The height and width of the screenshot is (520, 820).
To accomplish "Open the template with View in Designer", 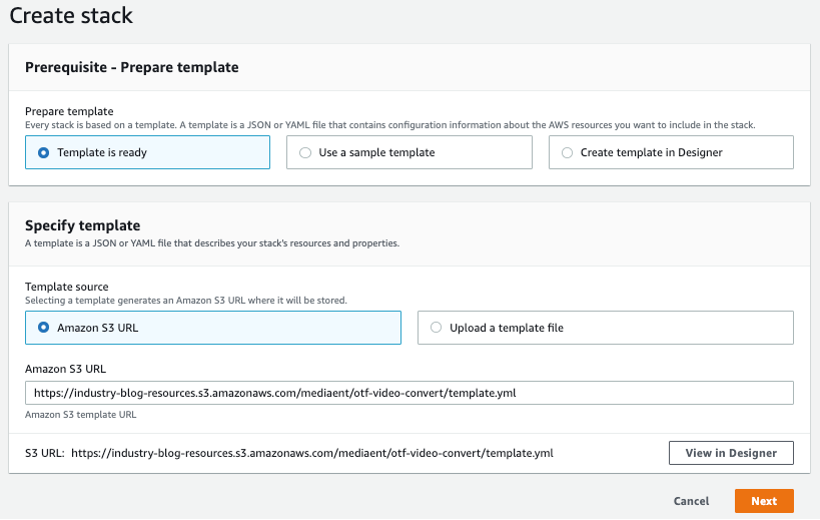I will (730, 453).
